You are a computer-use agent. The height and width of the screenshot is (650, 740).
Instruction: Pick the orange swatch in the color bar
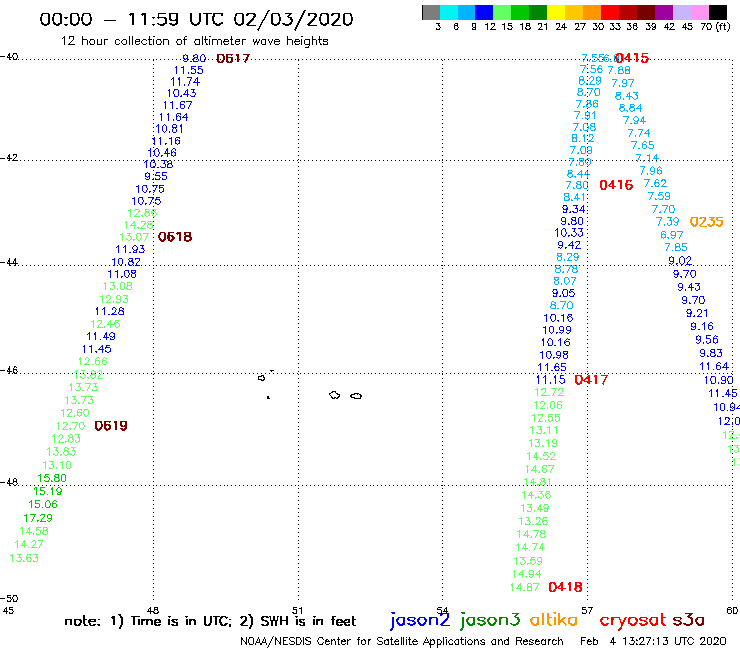click(592, 12)
